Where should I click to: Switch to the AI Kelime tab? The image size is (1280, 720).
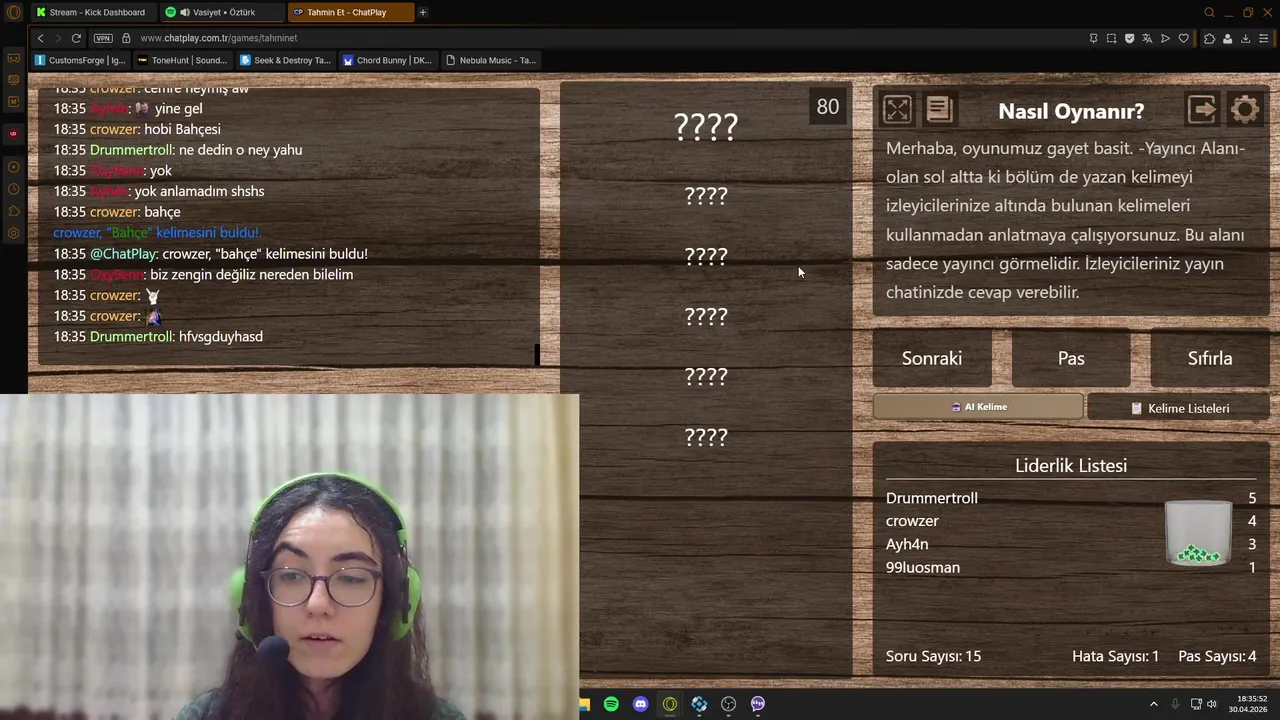tap(978, 407)
